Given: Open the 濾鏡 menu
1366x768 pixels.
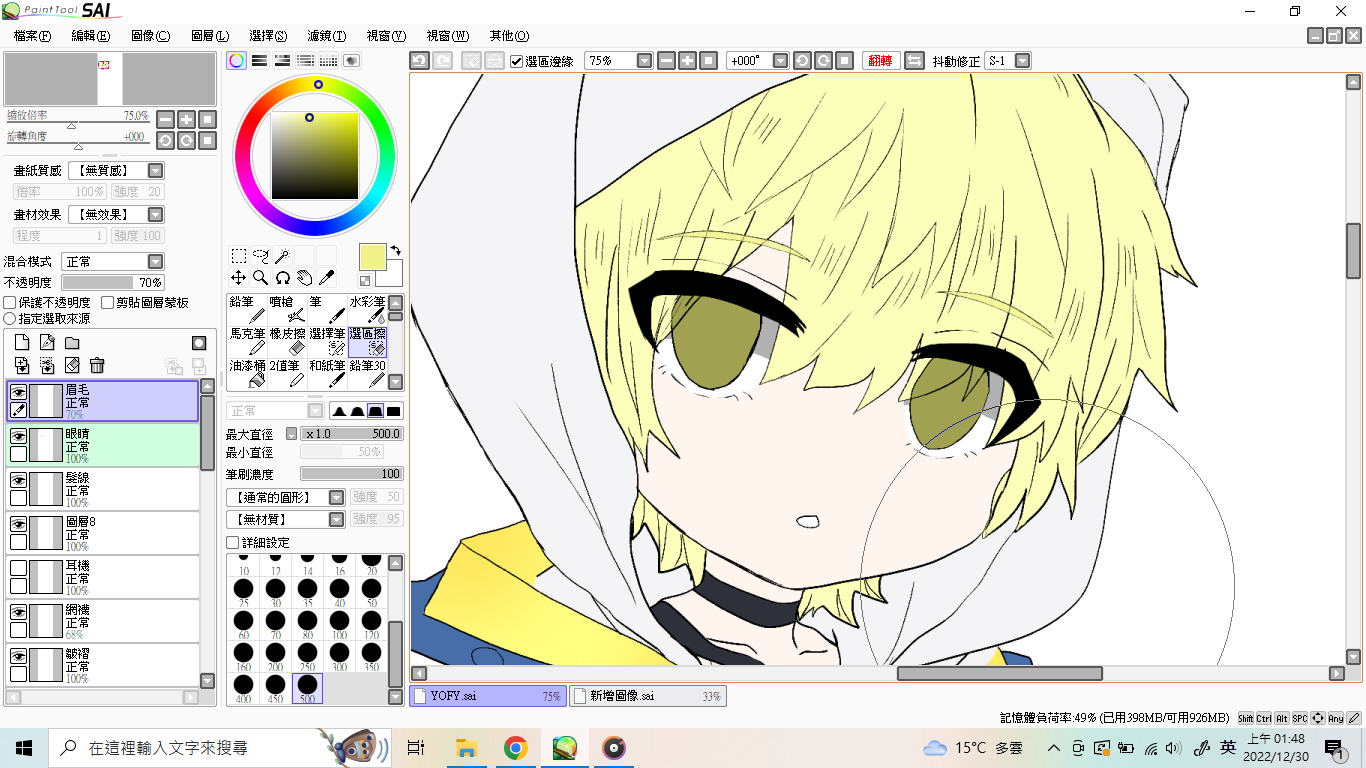Looking at the screenshot, I should click(326, 35).
